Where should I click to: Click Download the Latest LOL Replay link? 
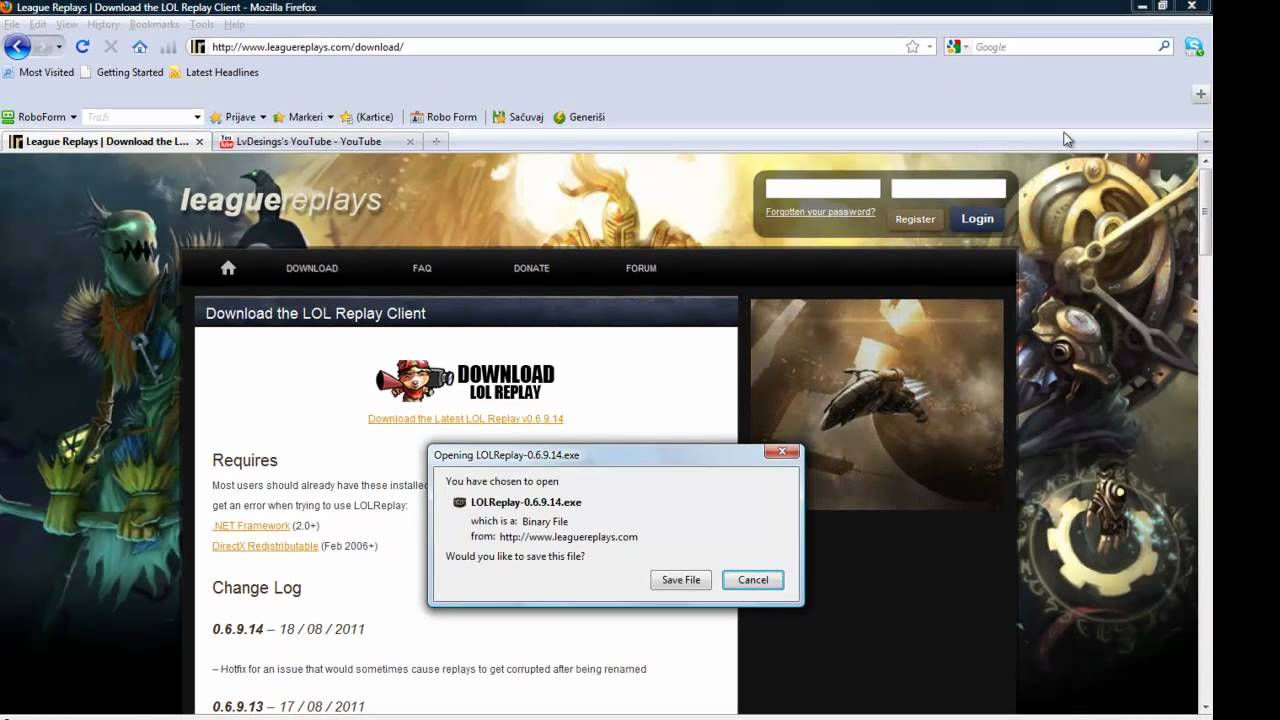pos(465,419)
